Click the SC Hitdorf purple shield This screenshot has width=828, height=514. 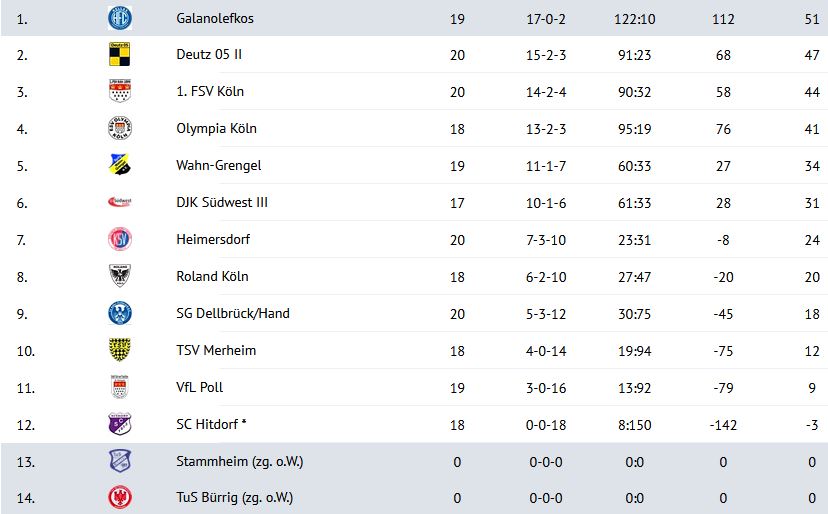pos(120,424)
